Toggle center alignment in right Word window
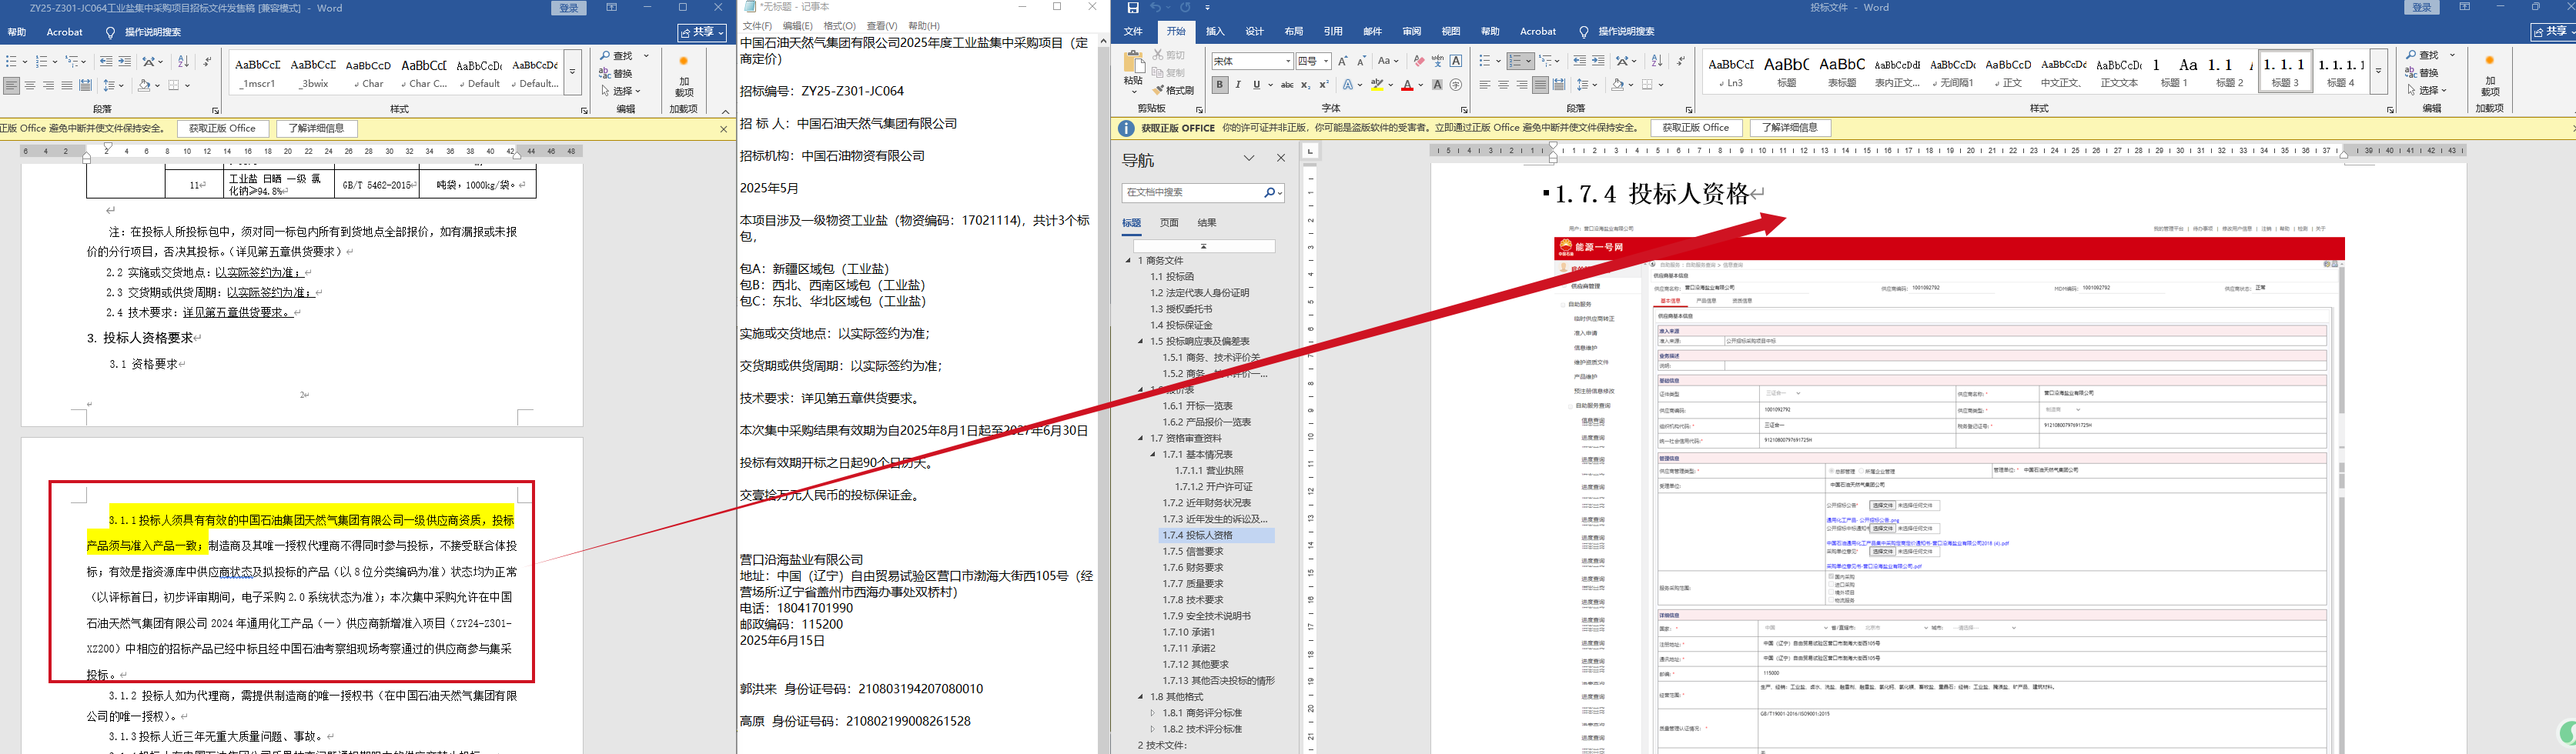This screenshot has width=2576, height=754. [x=1503, y=85]
